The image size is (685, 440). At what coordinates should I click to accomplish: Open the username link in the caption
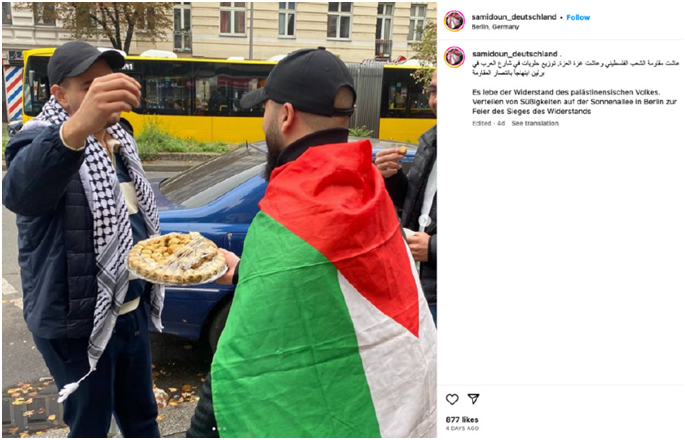coord(514,54)
